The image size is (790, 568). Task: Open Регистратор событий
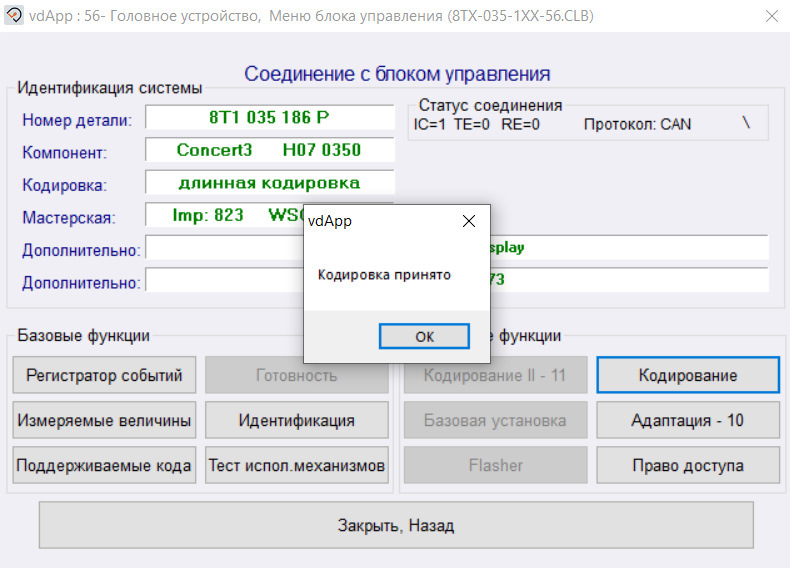tap(104, 375)
